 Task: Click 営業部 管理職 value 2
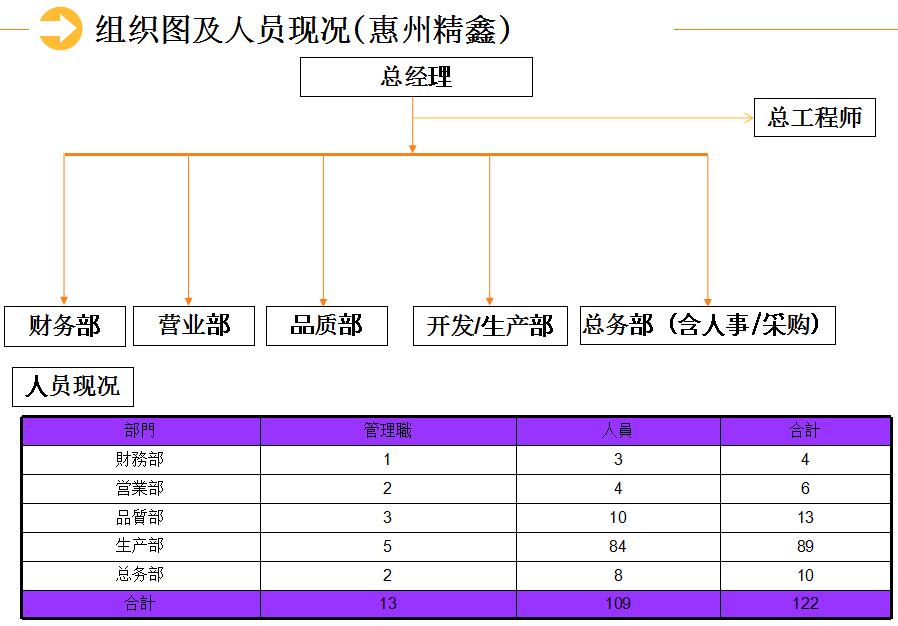(387, 489)
